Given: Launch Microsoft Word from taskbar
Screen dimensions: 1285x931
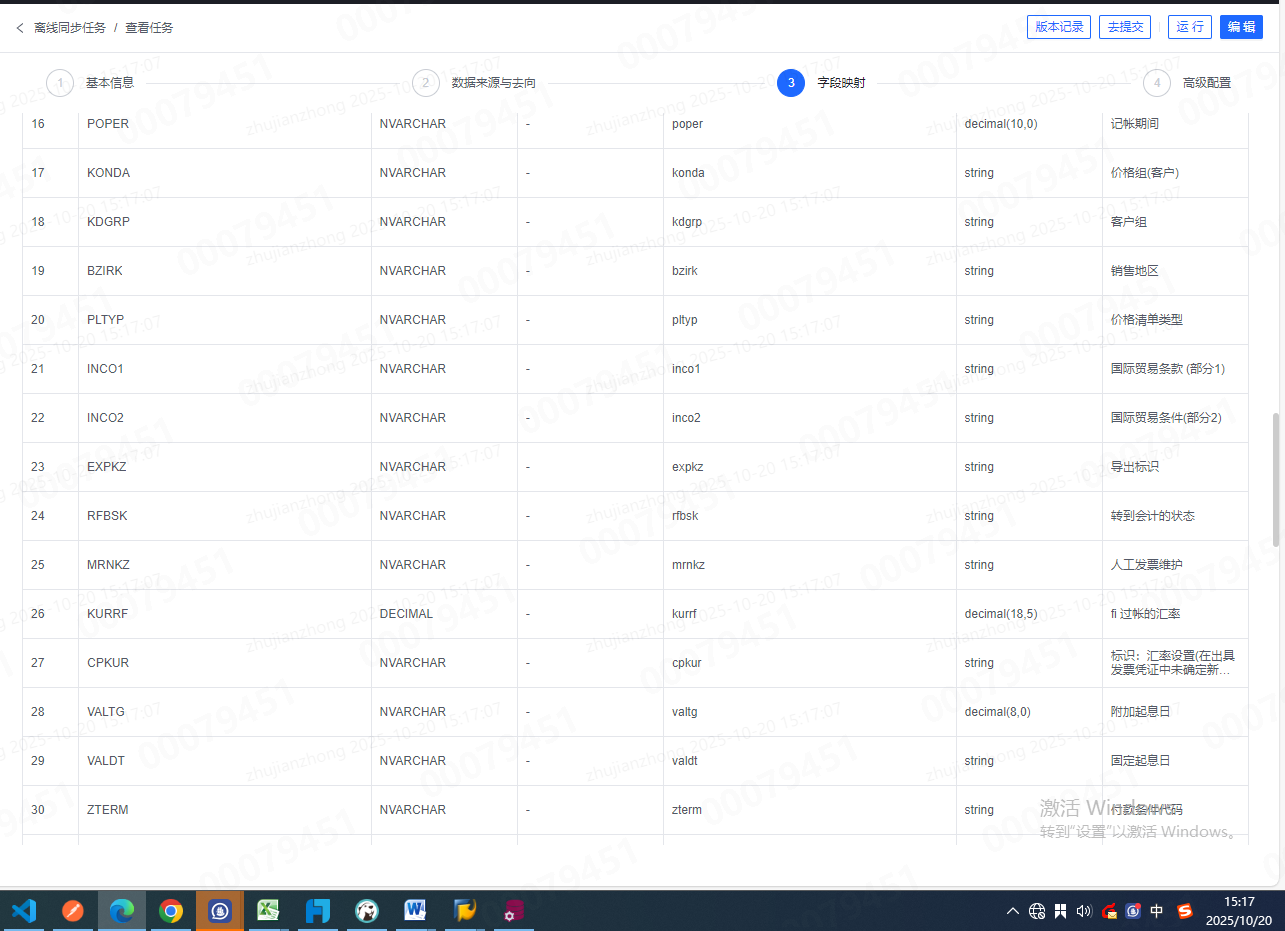Looking at the screenshot, I should coord(415,911).
